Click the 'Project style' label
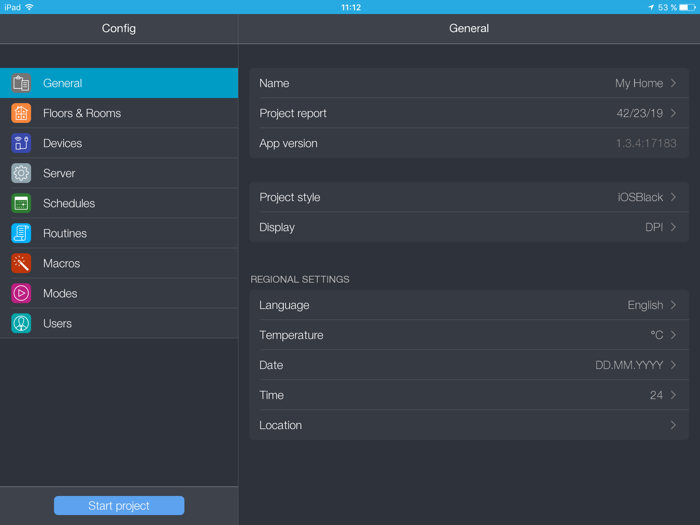700x525 pixels. [x=290, y=197]
